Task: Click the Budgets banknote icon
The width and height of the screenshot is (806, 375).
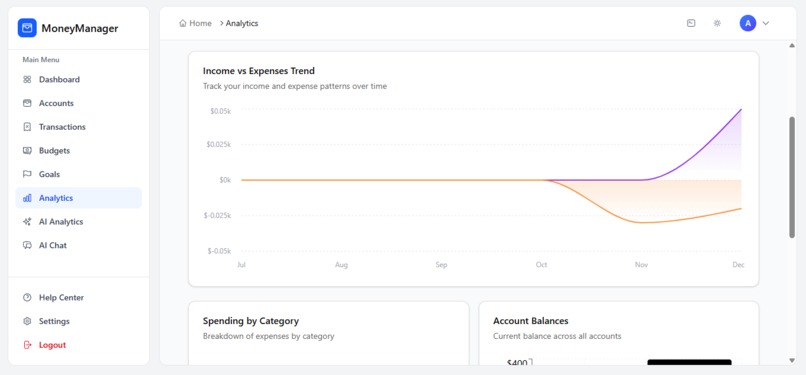Action: click(27, 151)
